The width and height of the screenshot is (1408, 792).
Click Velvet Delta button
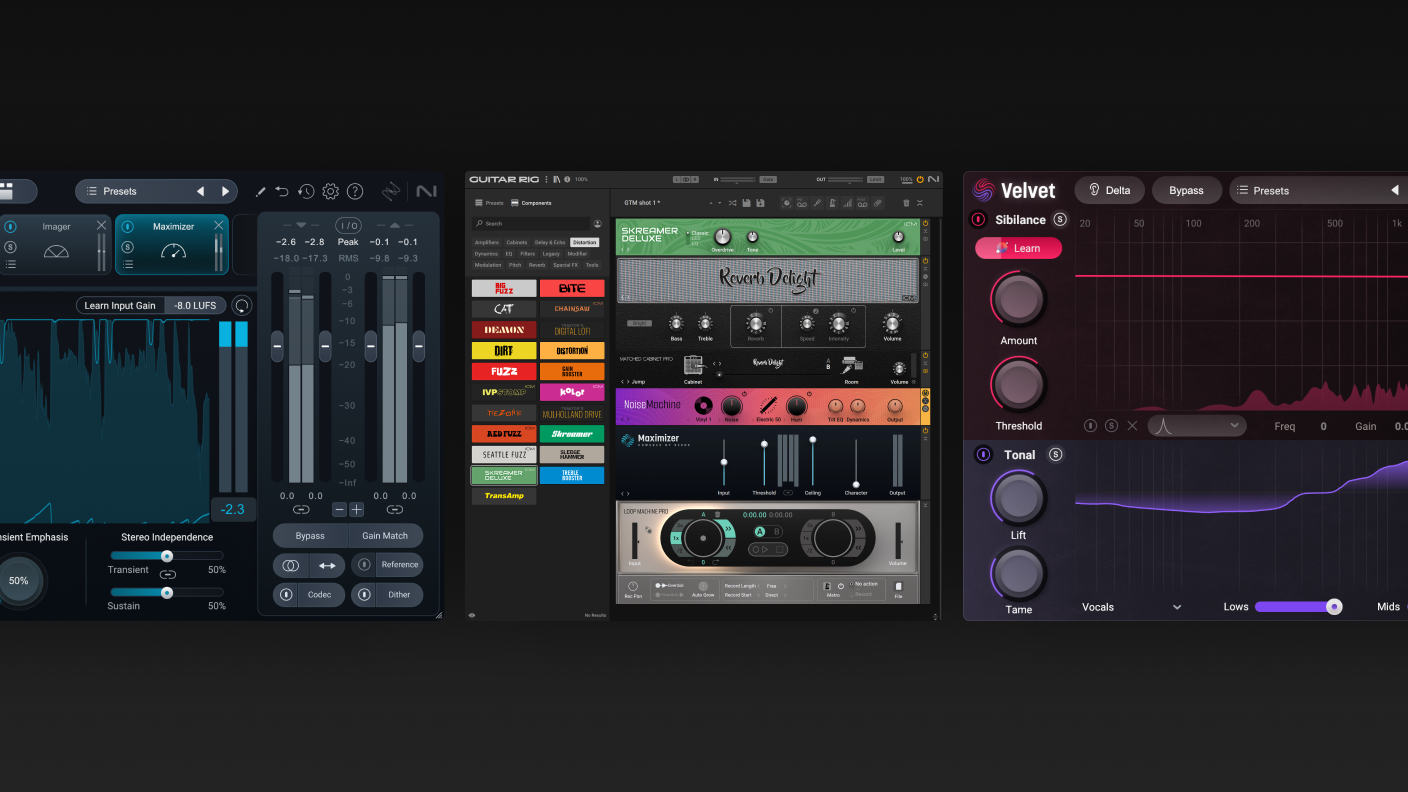tap(1109, 190)
